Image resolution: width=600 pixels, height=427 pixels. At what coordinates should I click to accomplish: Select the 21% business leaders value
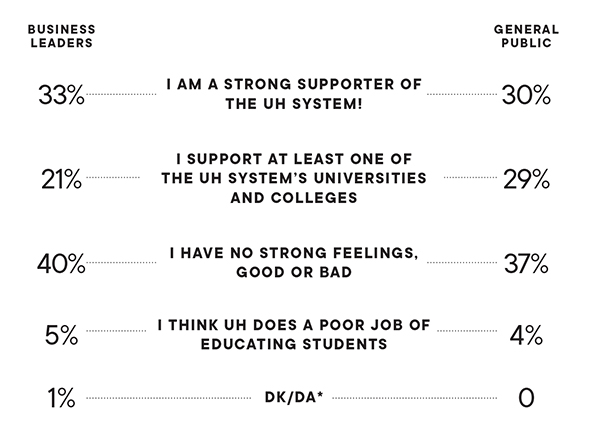coord(61,179)
